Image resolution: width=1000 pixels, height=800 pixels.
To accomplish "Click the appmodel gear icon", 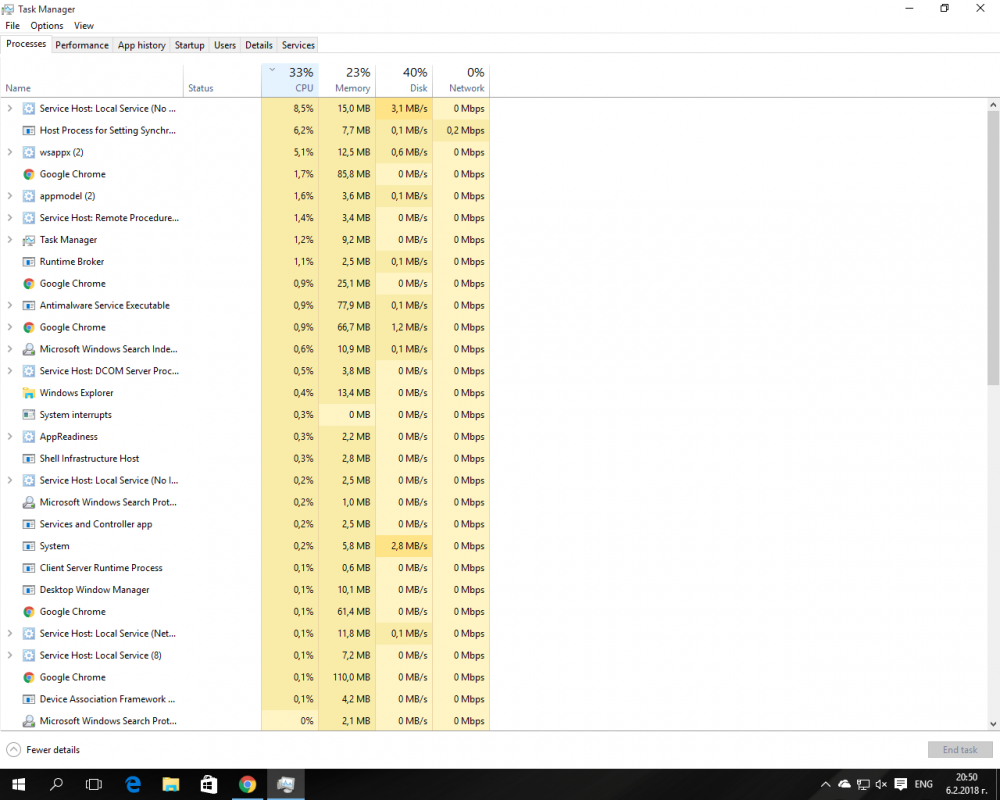I will pyautogui.click(x=29, y=196).
